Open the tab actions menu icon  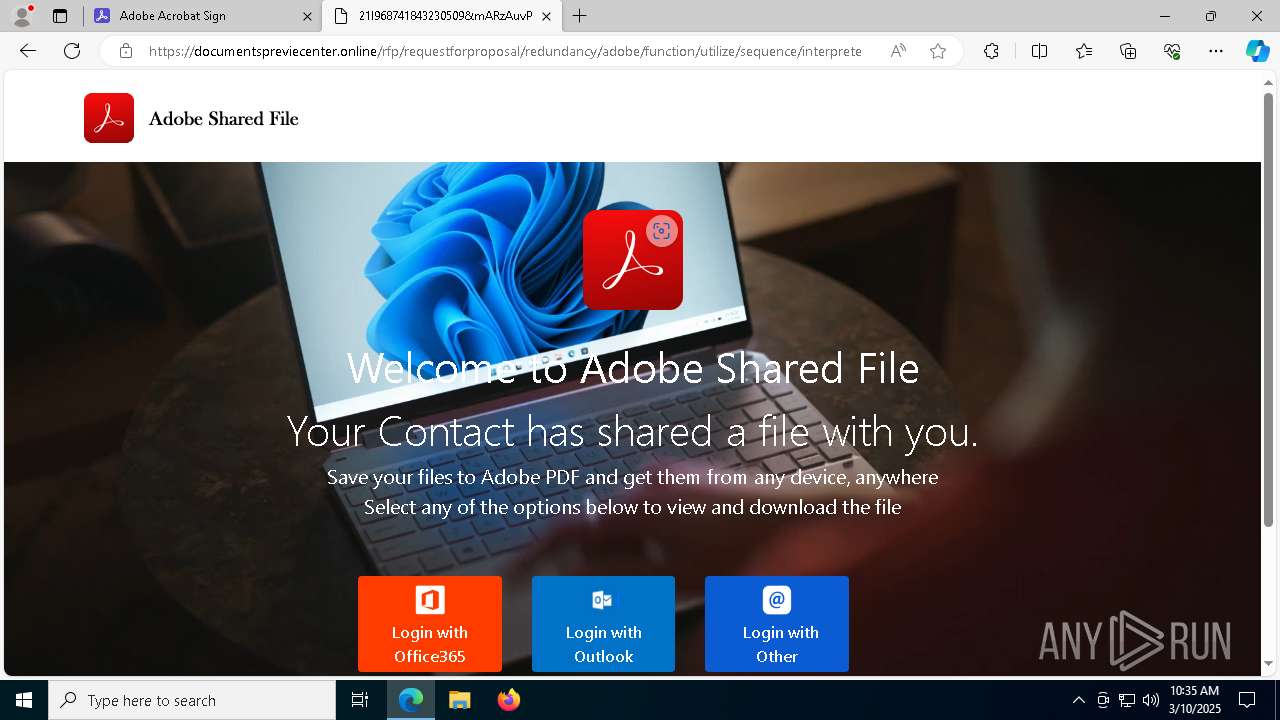click(x=60, y=16)
